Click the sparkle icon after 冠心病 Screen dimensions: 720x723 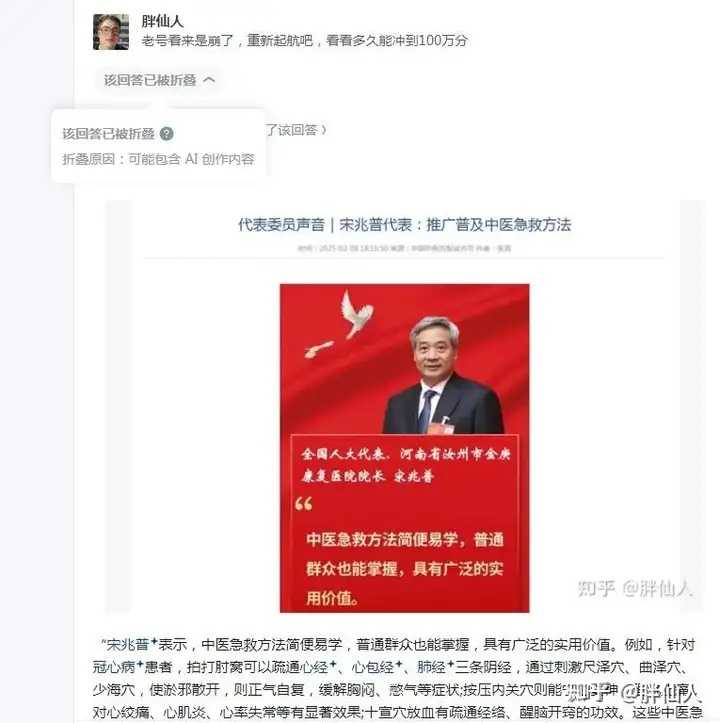(x=140, y=664)
